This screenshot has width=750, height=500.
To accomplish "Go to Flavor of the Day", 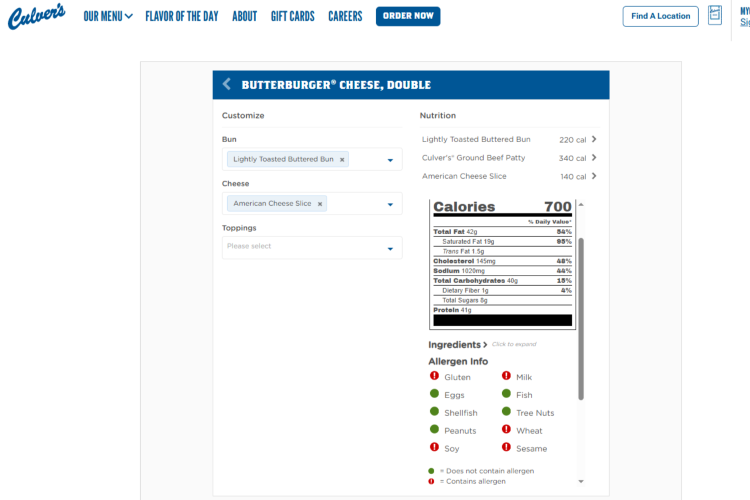I will (x=182, y=16).
